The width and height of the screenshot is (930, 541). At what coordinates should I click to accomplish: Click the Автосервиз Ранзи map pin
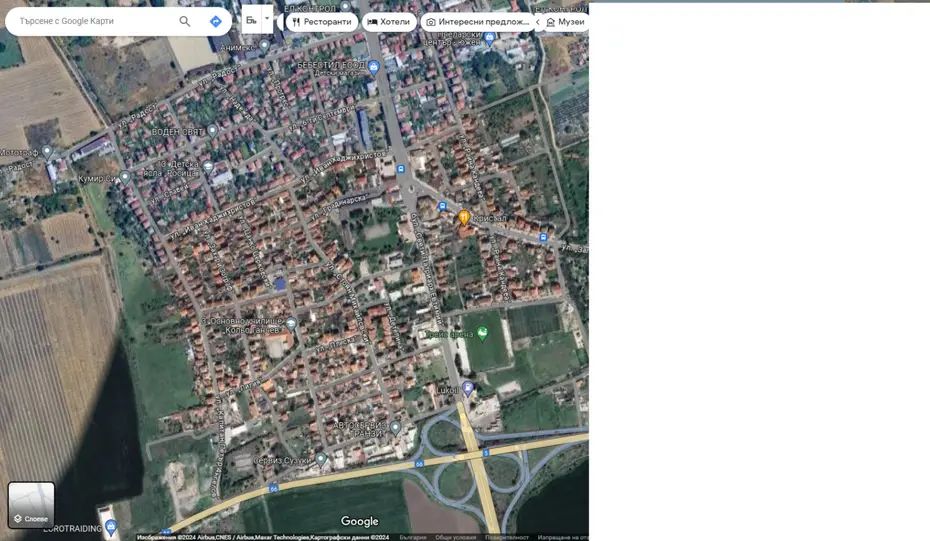coord(395,428)
